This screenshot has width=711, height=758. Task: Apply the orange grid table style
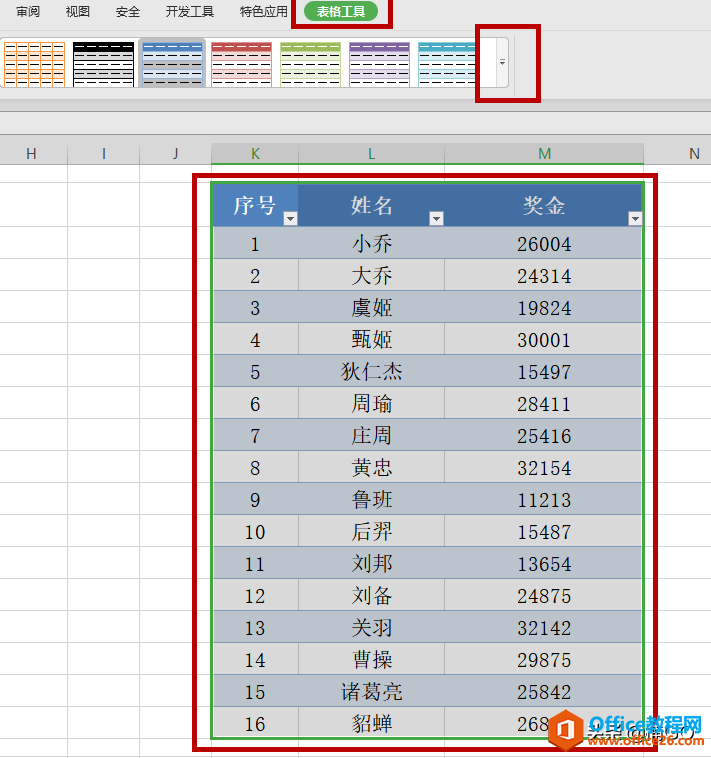[x=34, y=64]
